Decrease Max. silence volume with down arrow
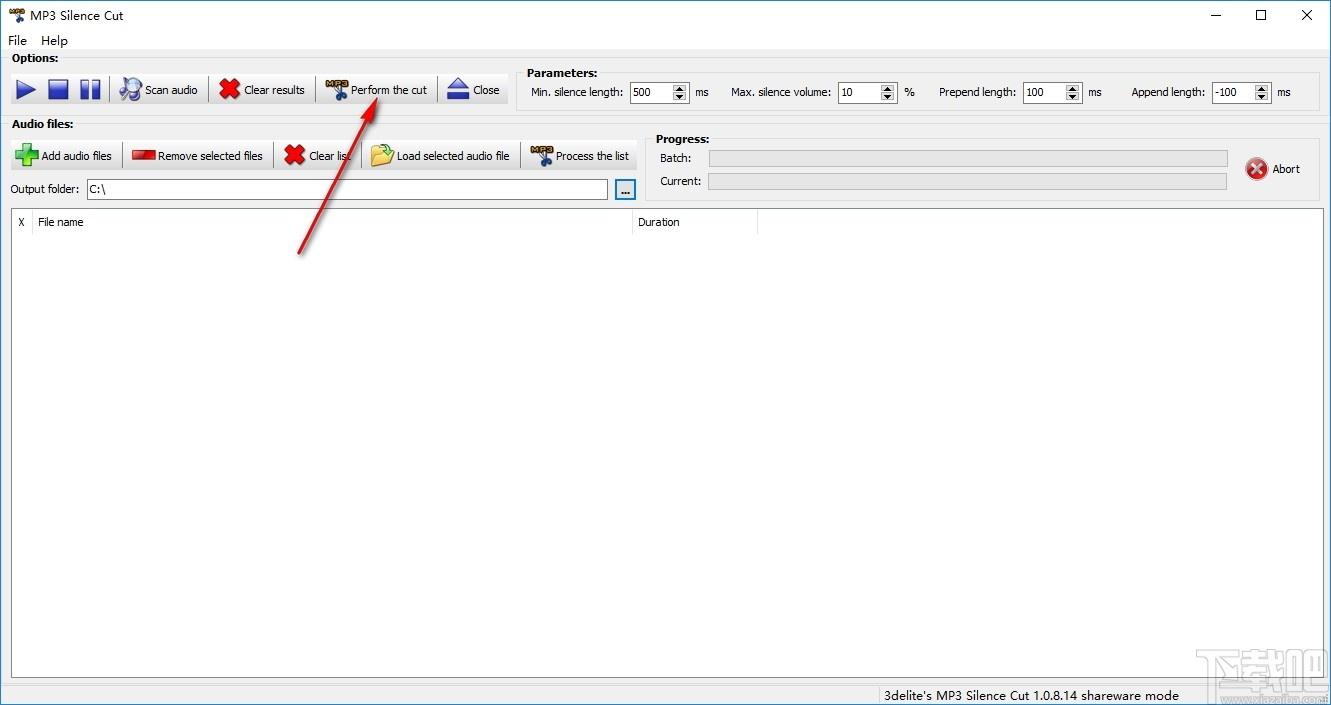Image resolution: width=1331 pixels, height=705 pixels. click(888, 97)
